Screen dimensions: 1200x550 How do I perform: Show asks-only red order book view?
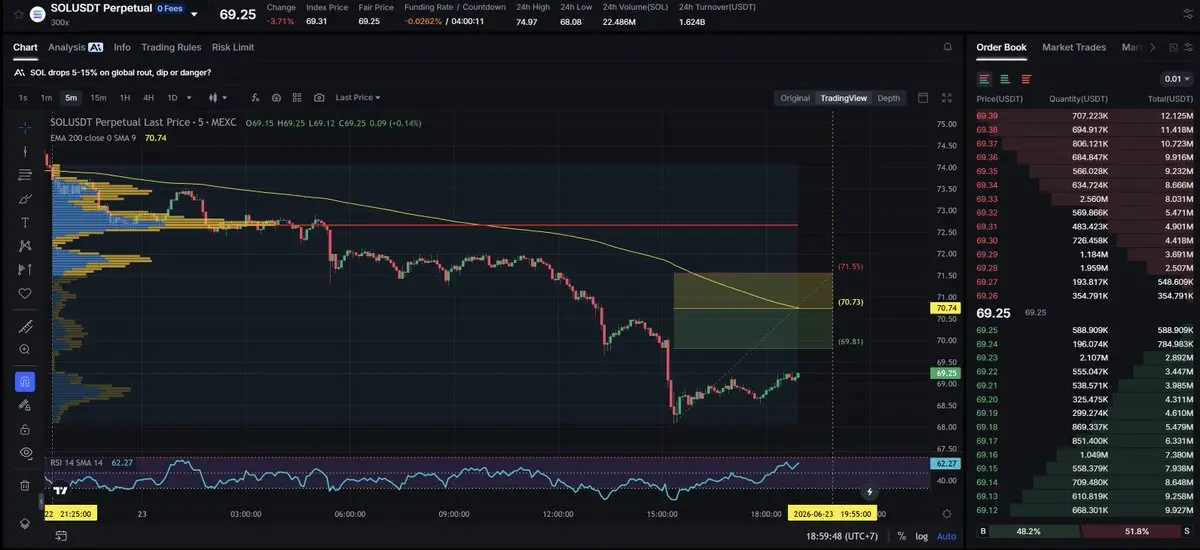tap(1026, 78)
